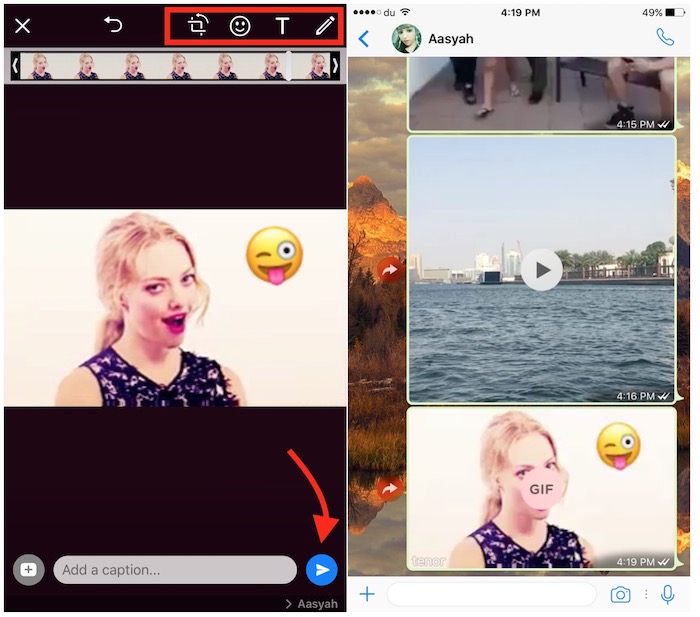The height and width of the screenshot is (617, 700).
Task: Open the camera from chat bar
Action: click(x=620, y=595)
